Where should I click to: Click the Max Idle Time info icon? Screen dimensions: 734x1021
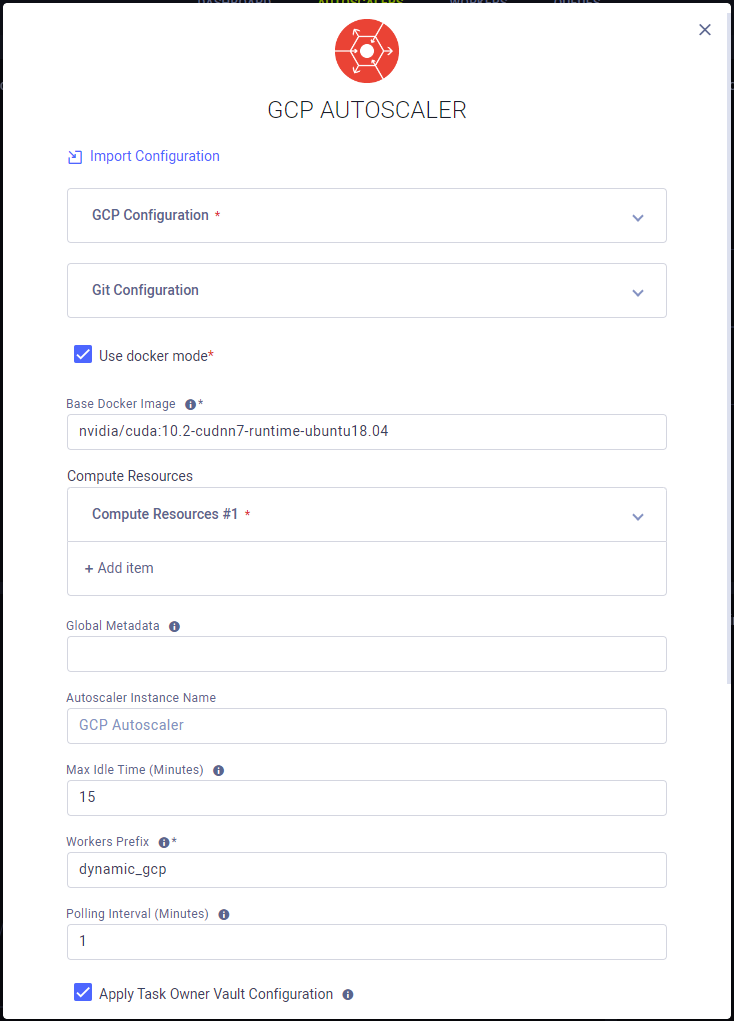218,770
